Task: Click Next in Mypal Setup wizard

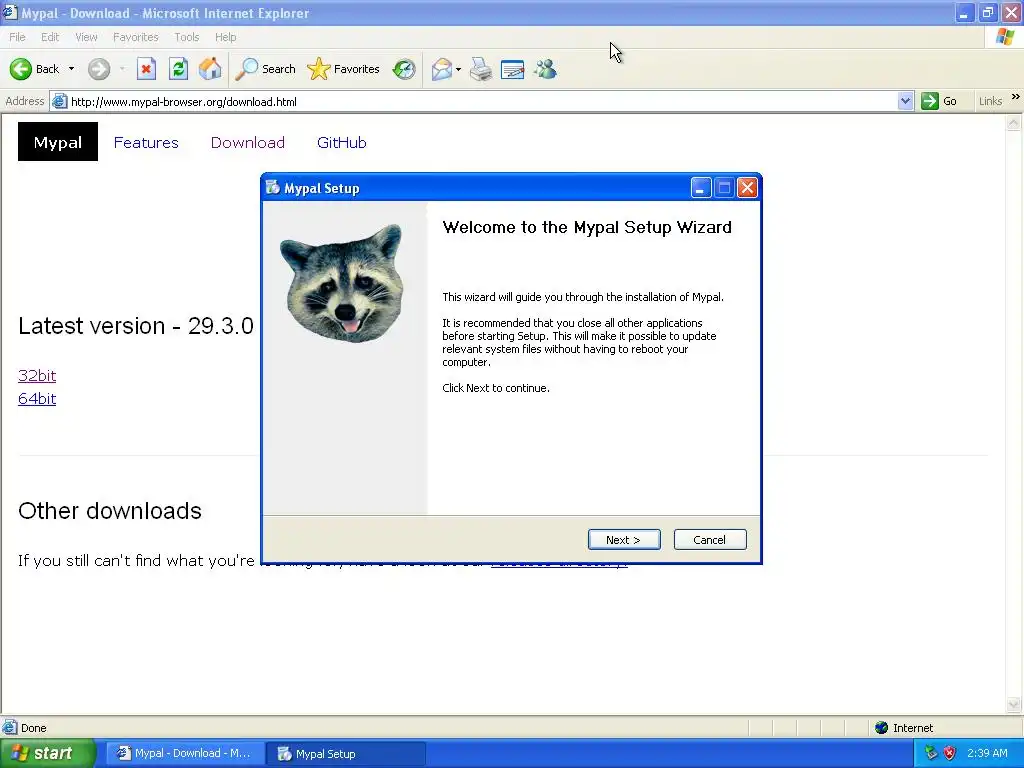Action: [624, 539]
